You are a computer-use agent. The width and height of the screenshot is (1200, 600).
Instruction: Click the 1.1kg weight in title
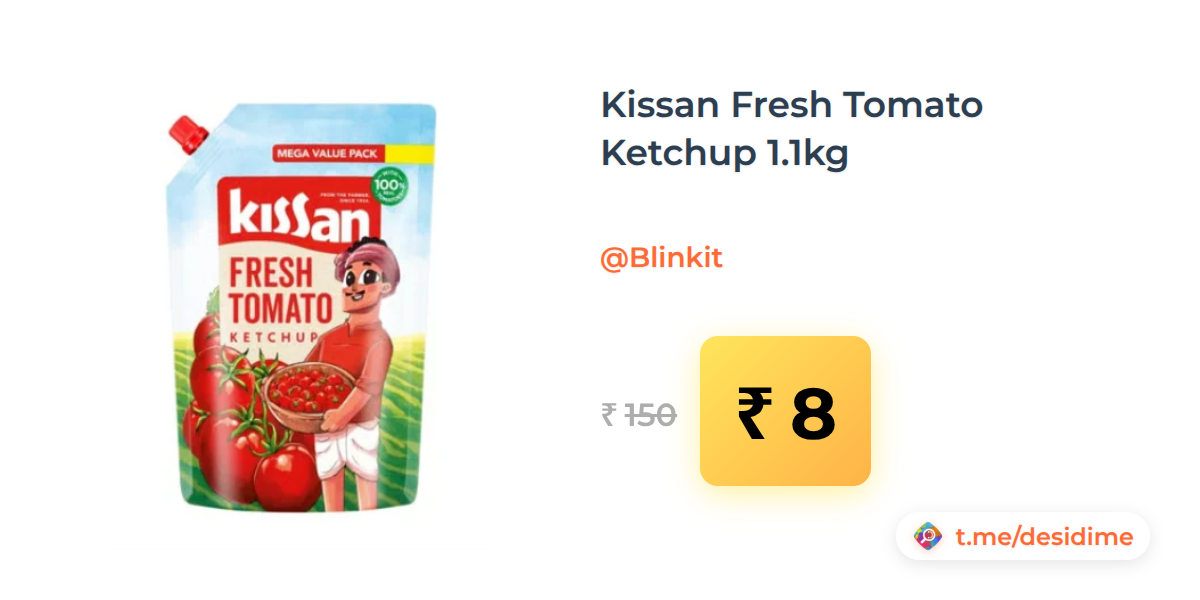[x=807, y=154]
